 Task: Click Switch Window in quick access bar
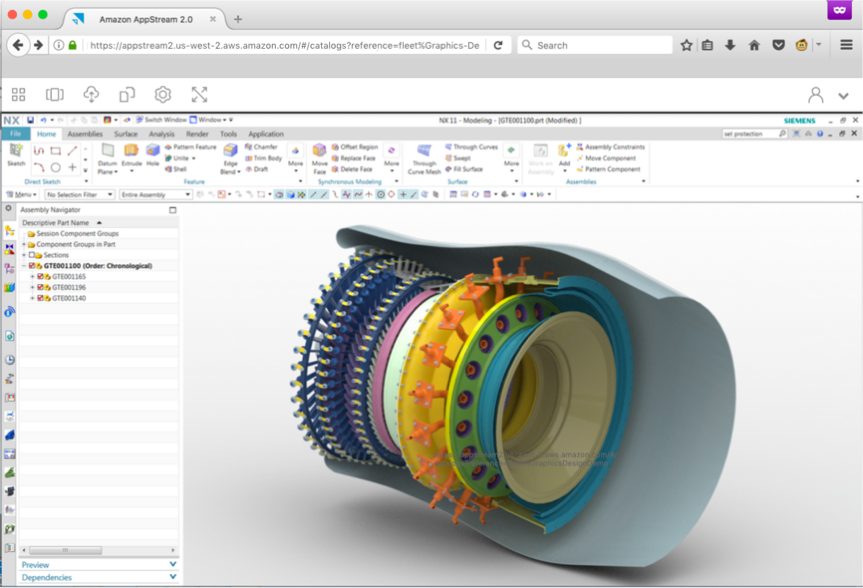[161, 119]
